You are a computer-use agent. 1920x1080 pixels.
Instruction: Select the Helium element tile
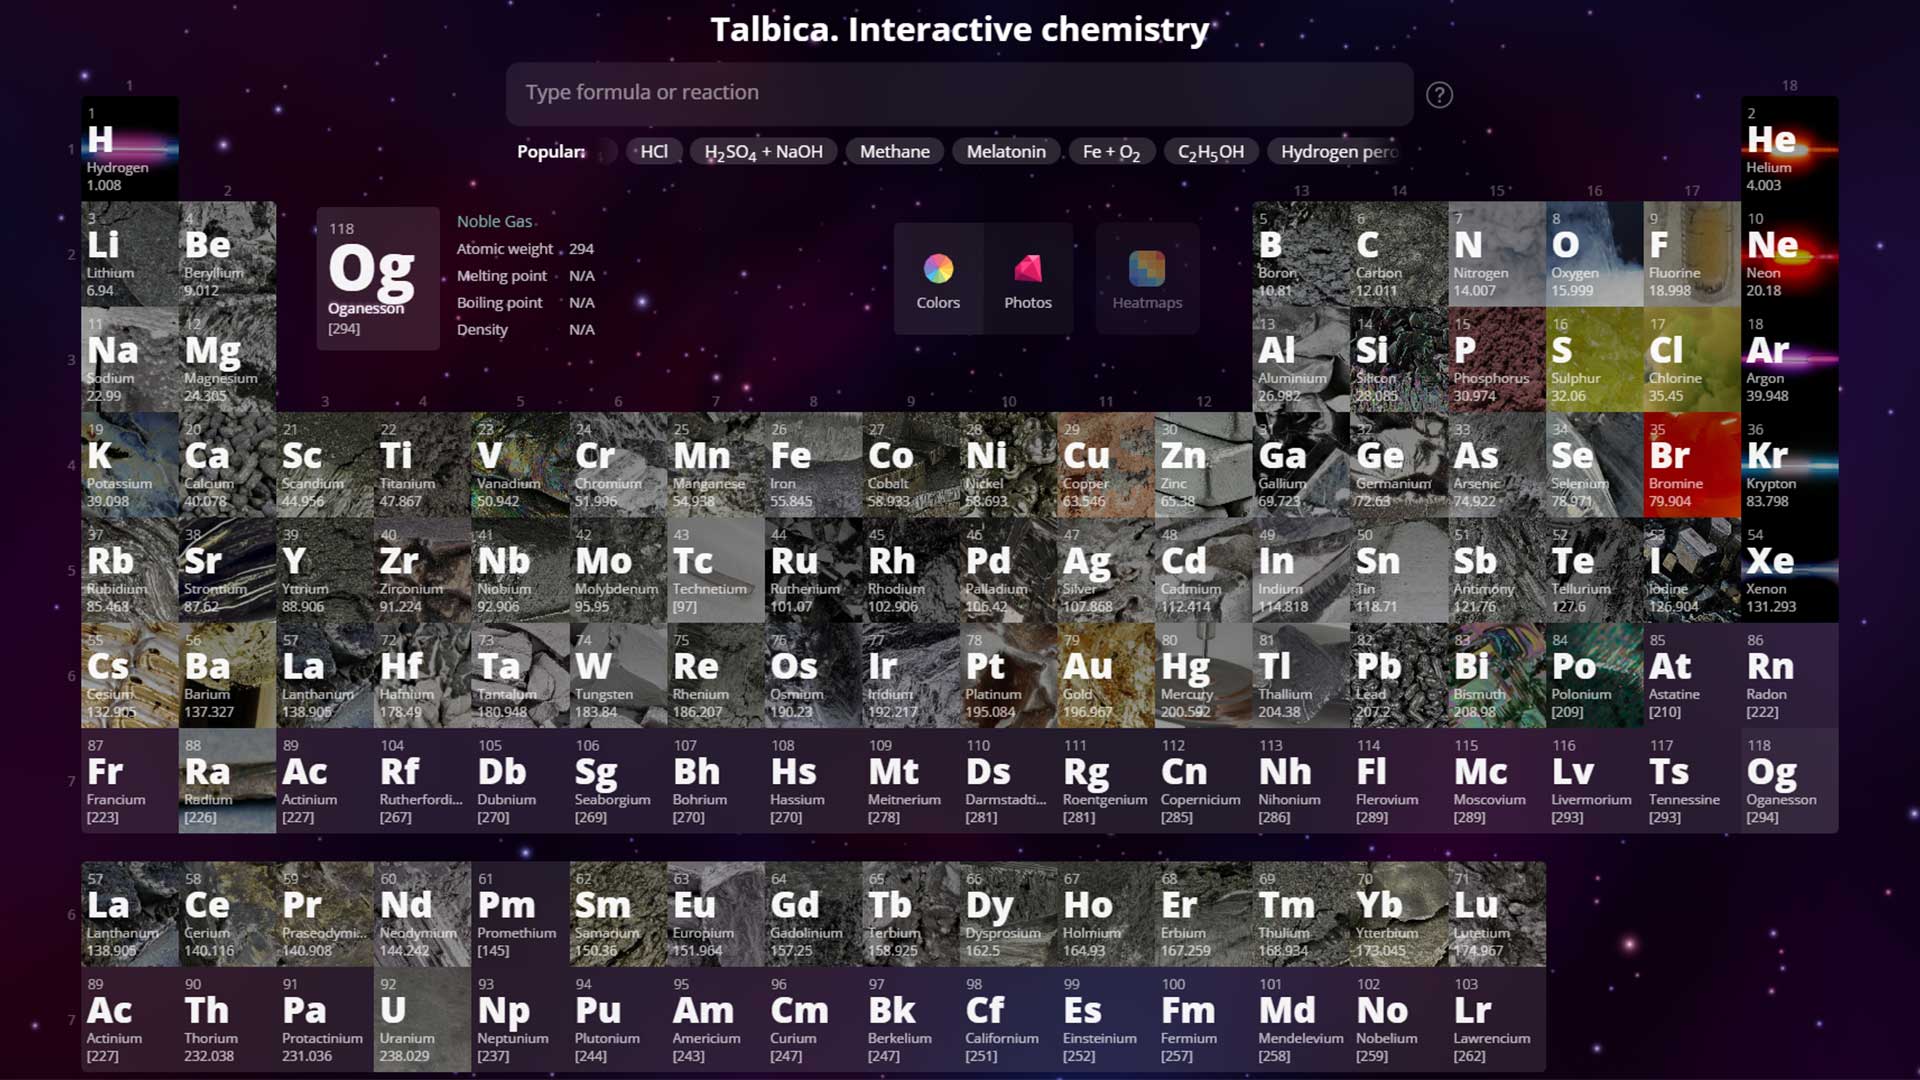1790,148
